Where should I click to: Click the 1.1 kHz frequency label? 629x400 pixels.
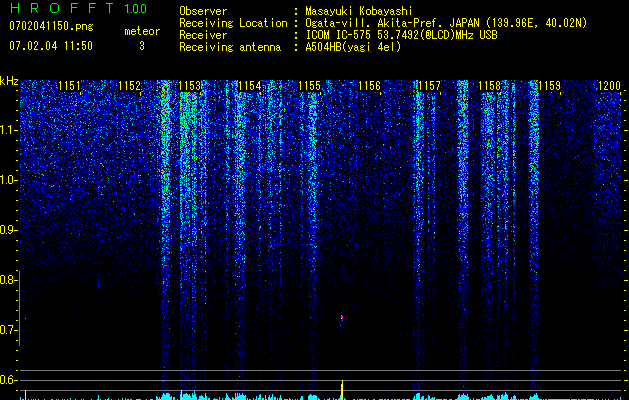[x=9, y=130]
